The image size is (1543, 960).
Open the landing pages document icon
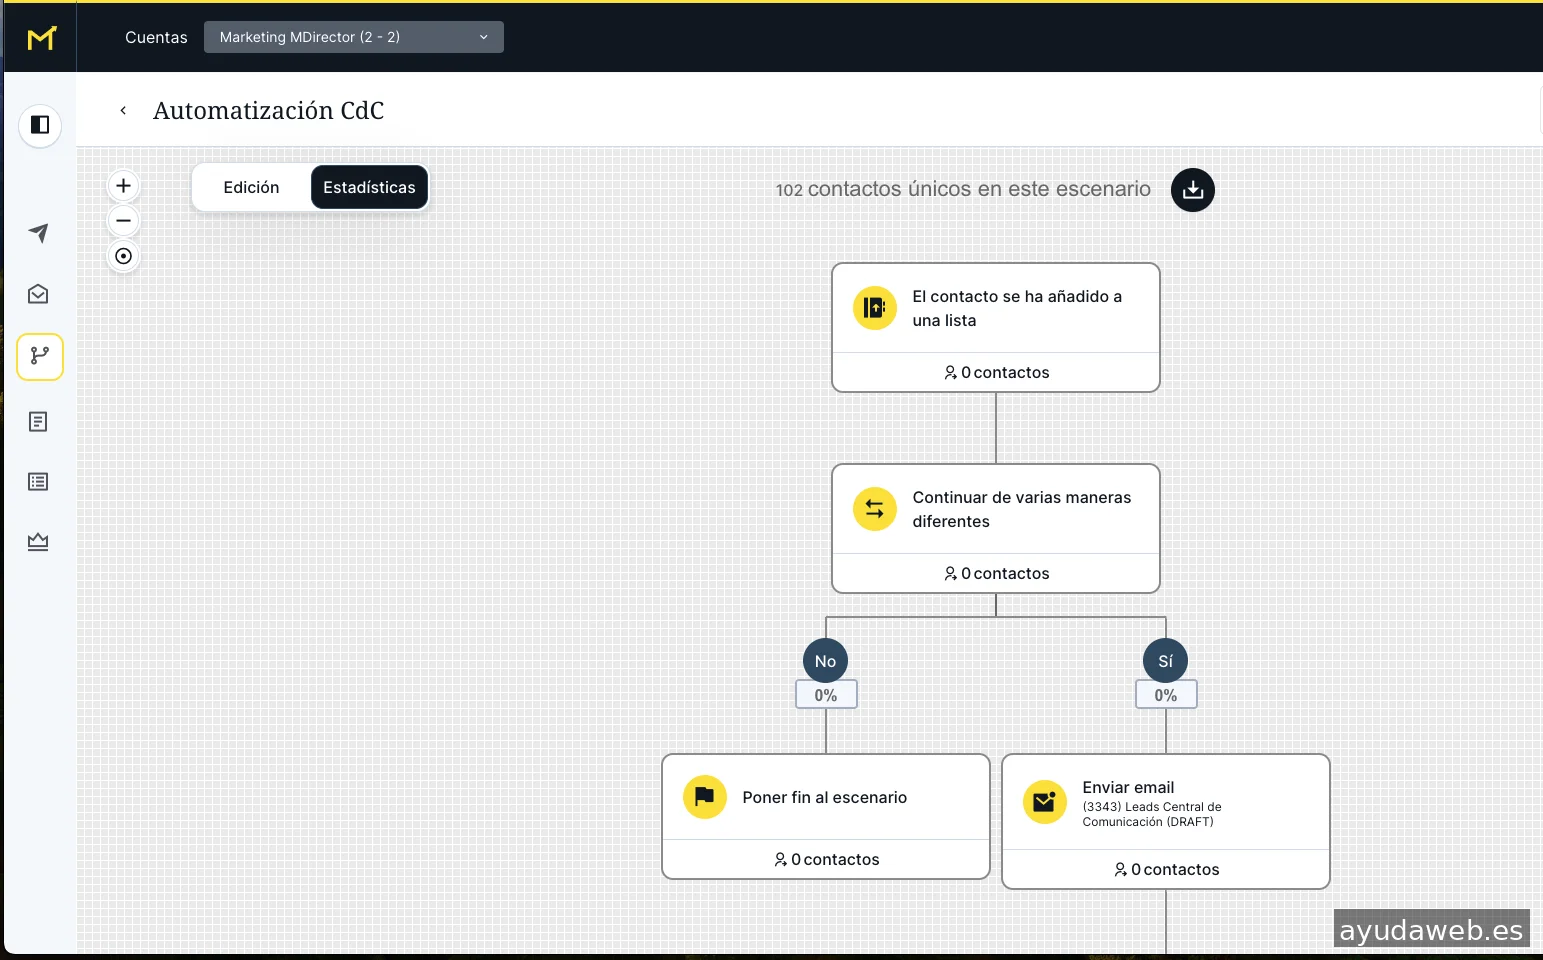tap(38, 422)
